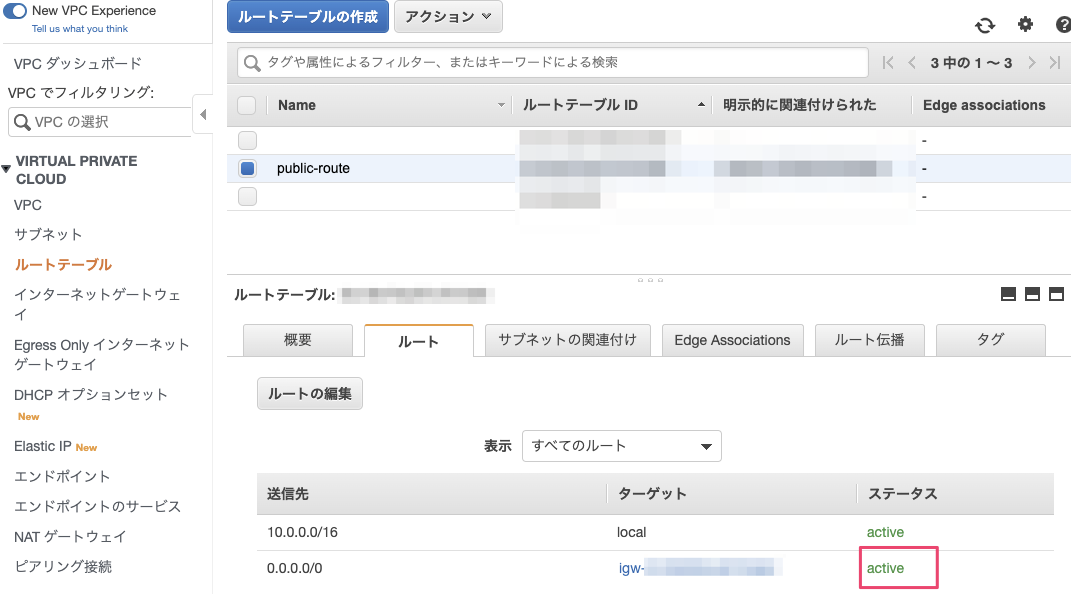The width and height of the screenshot is (1071, 594).
Task: Jump to the last page of results
Action: point(1055,63)
